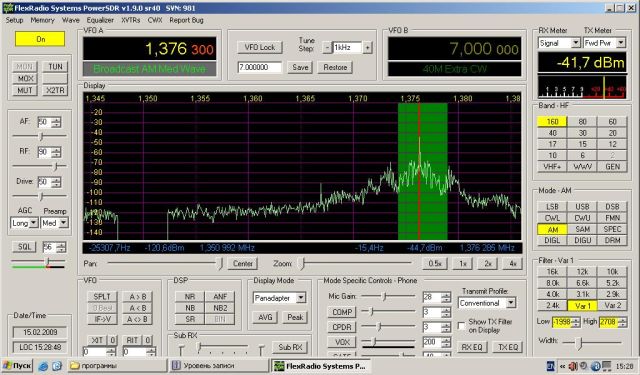Toggle the MOX transmit button
This screenshot has width=640, height=375.
(25, 78)
